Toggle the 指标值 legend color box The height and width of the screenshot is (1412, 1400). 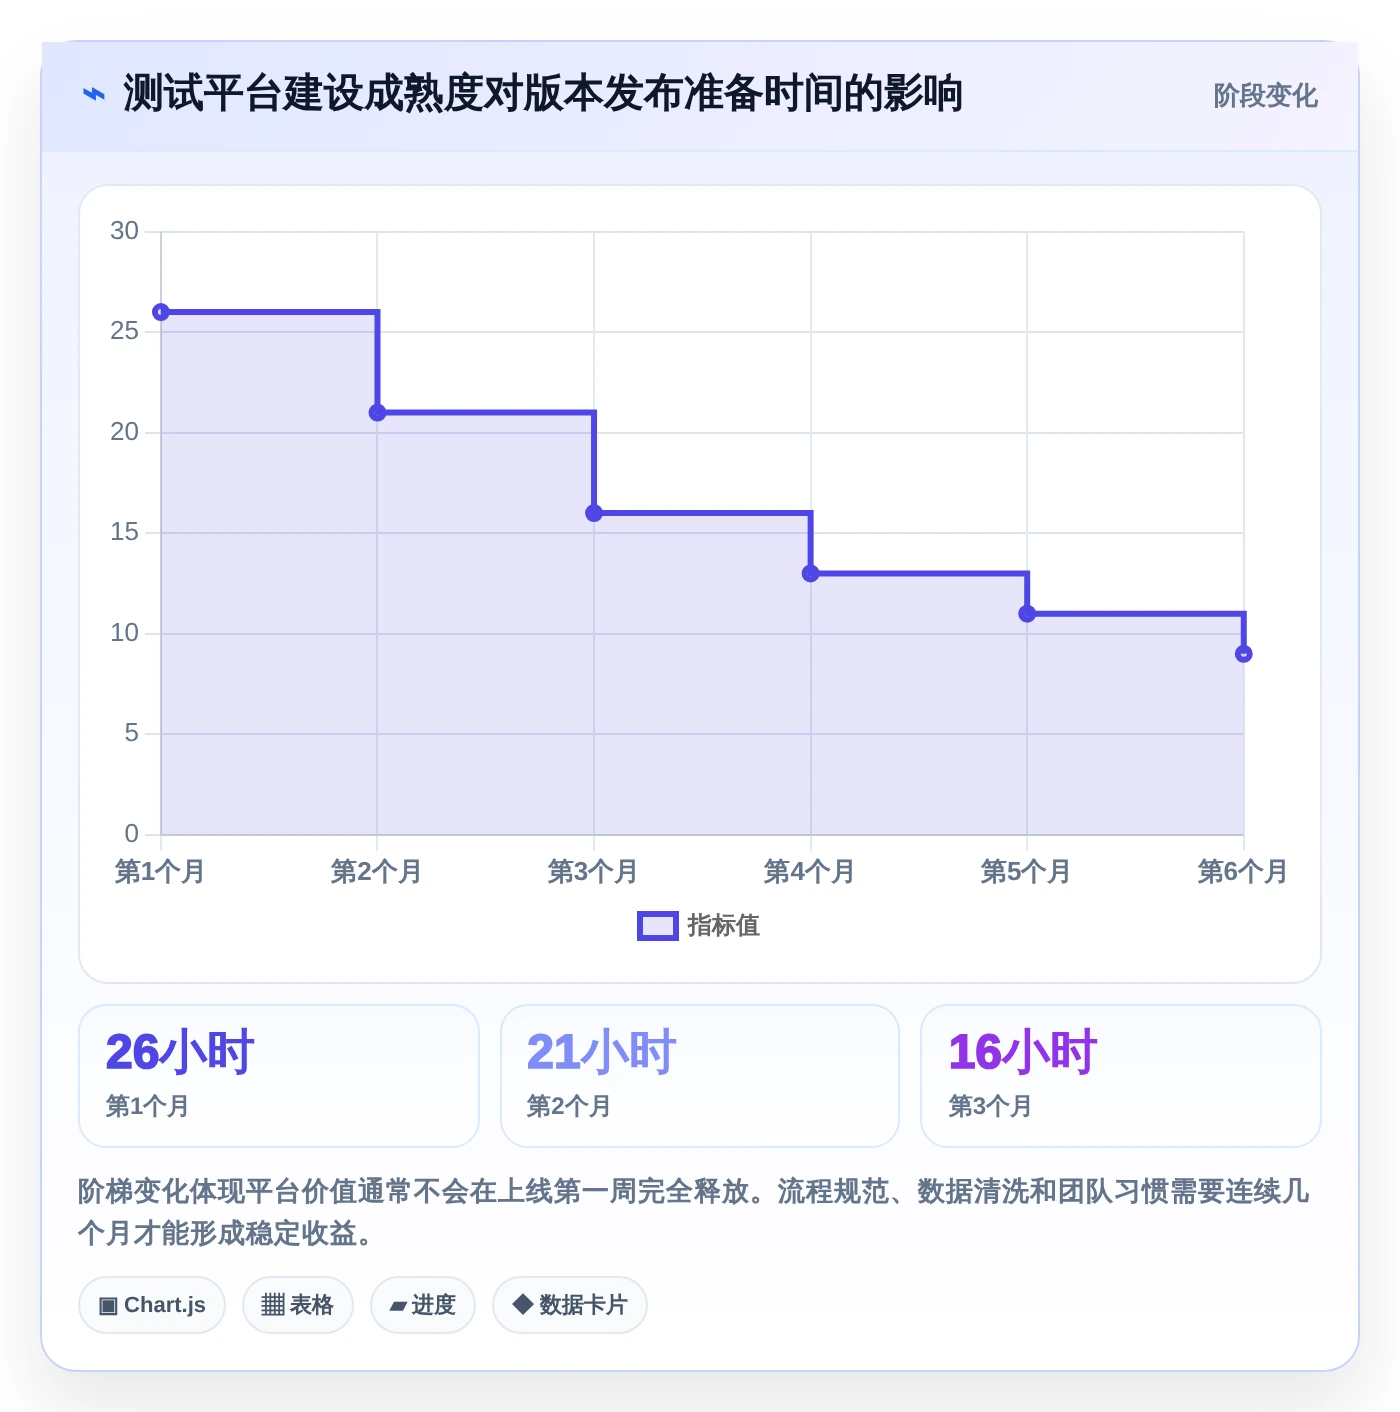pos(658,926)
